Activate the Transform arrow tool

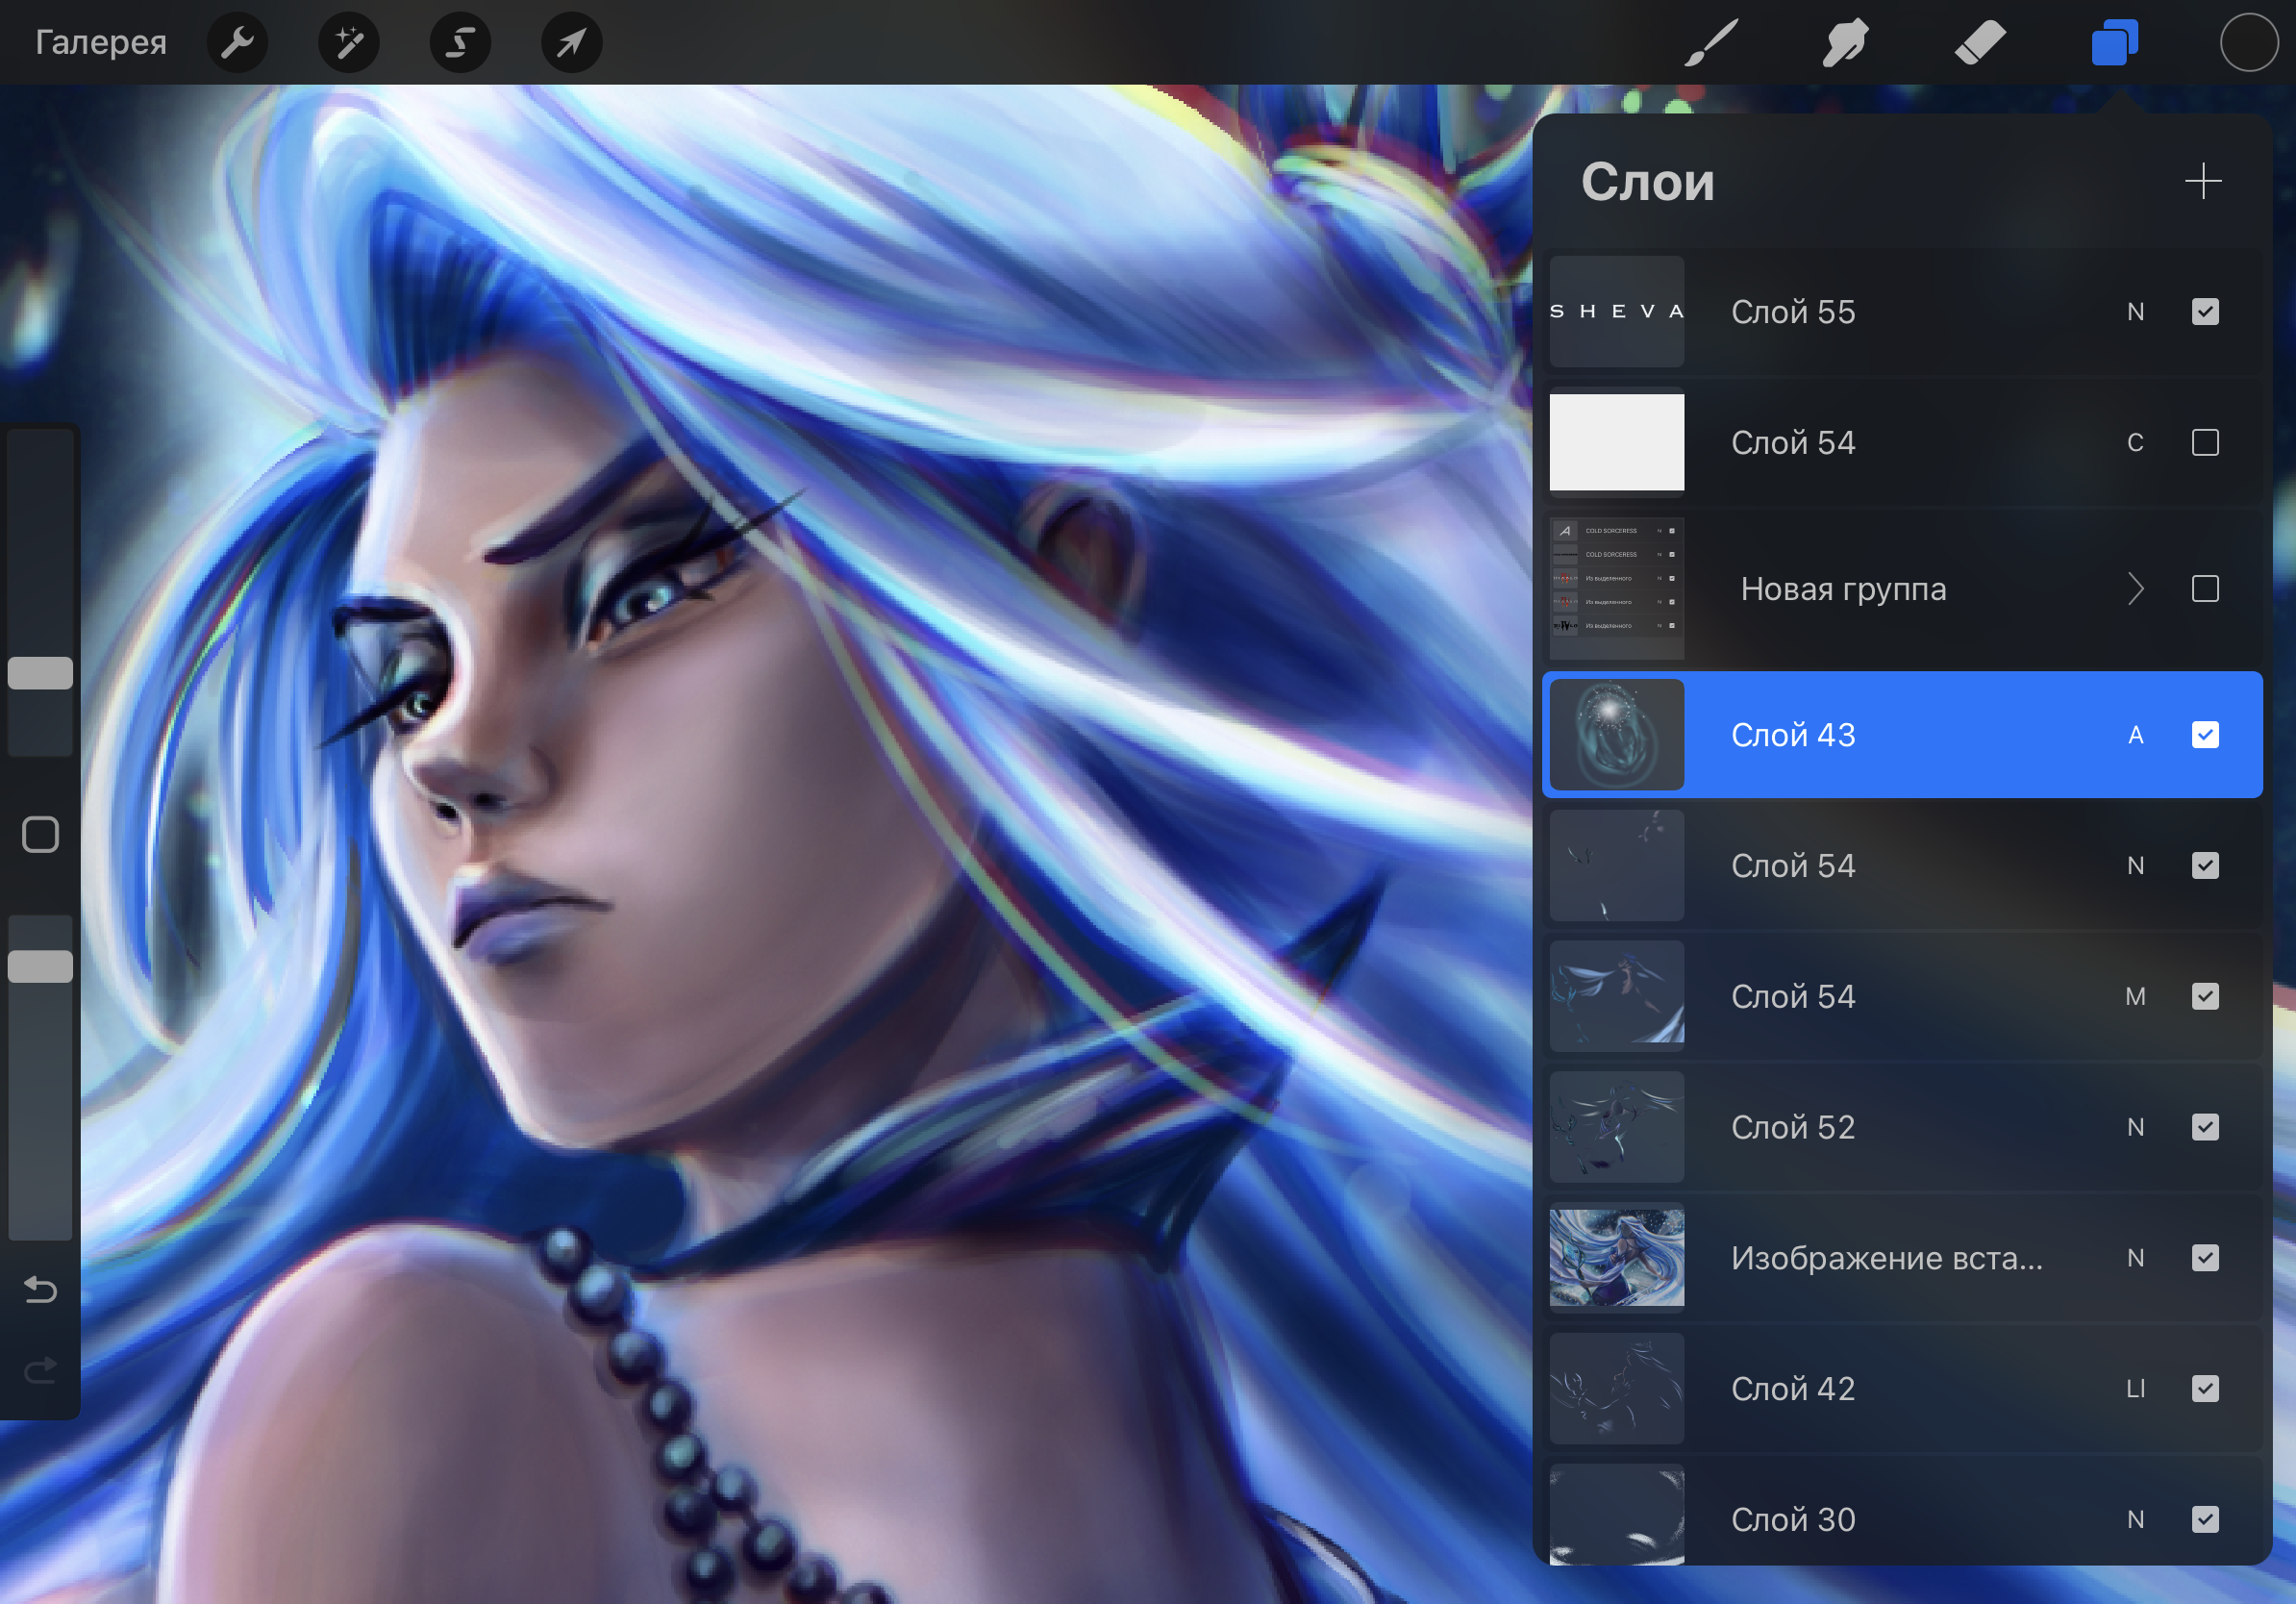[x=571, y=43]
